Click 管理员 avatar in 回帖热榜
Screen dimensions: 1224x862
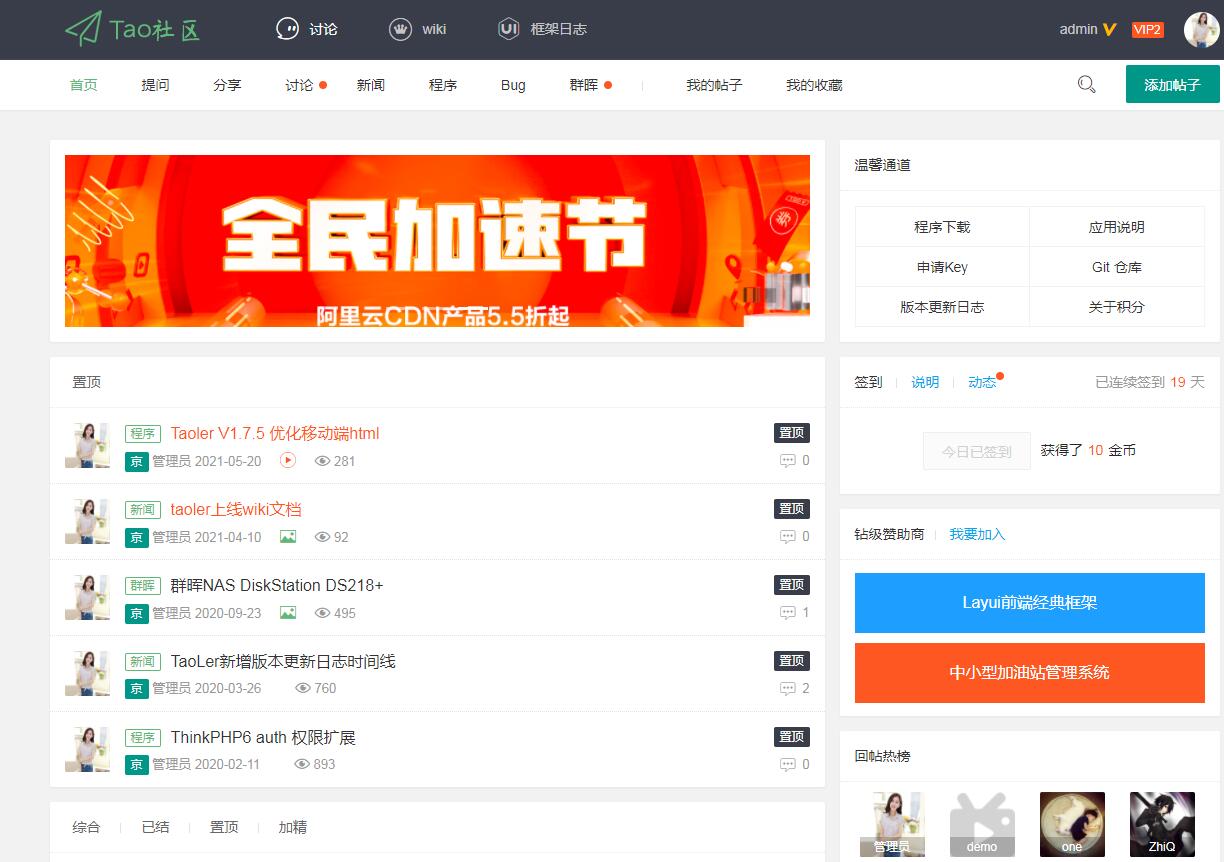tap(892, 824)
